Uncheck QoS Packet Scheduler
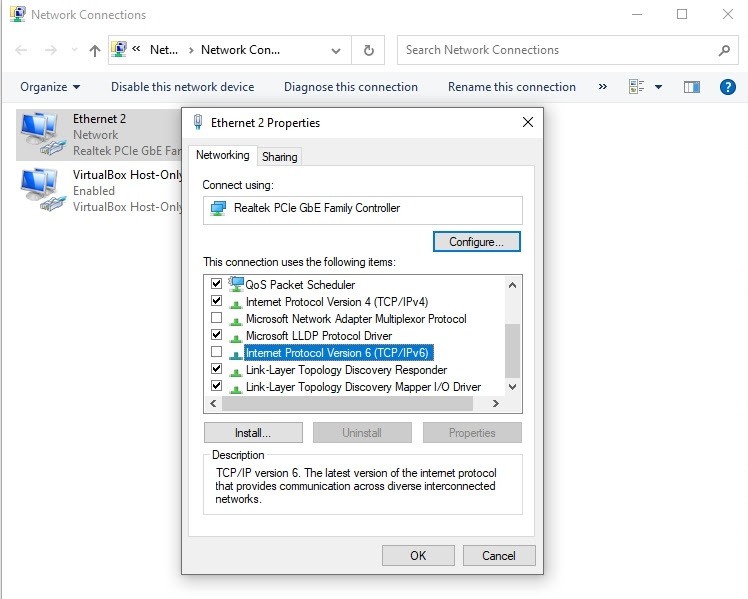Image resolution: width=748 pixels, height=599 pixels. point(217,284)
